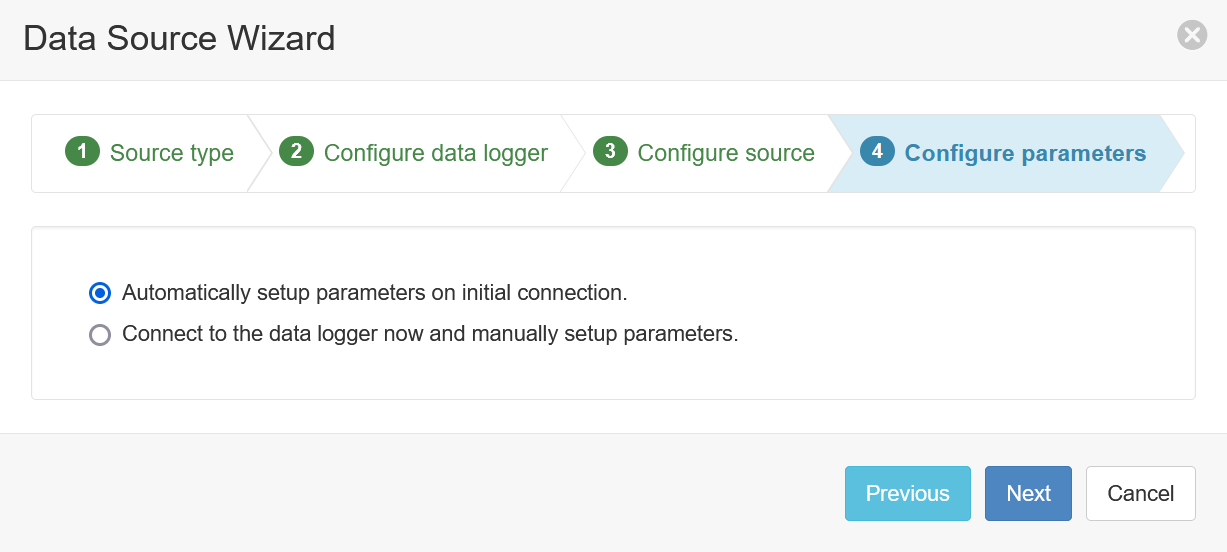Go to the Source type step

[150, 153]
